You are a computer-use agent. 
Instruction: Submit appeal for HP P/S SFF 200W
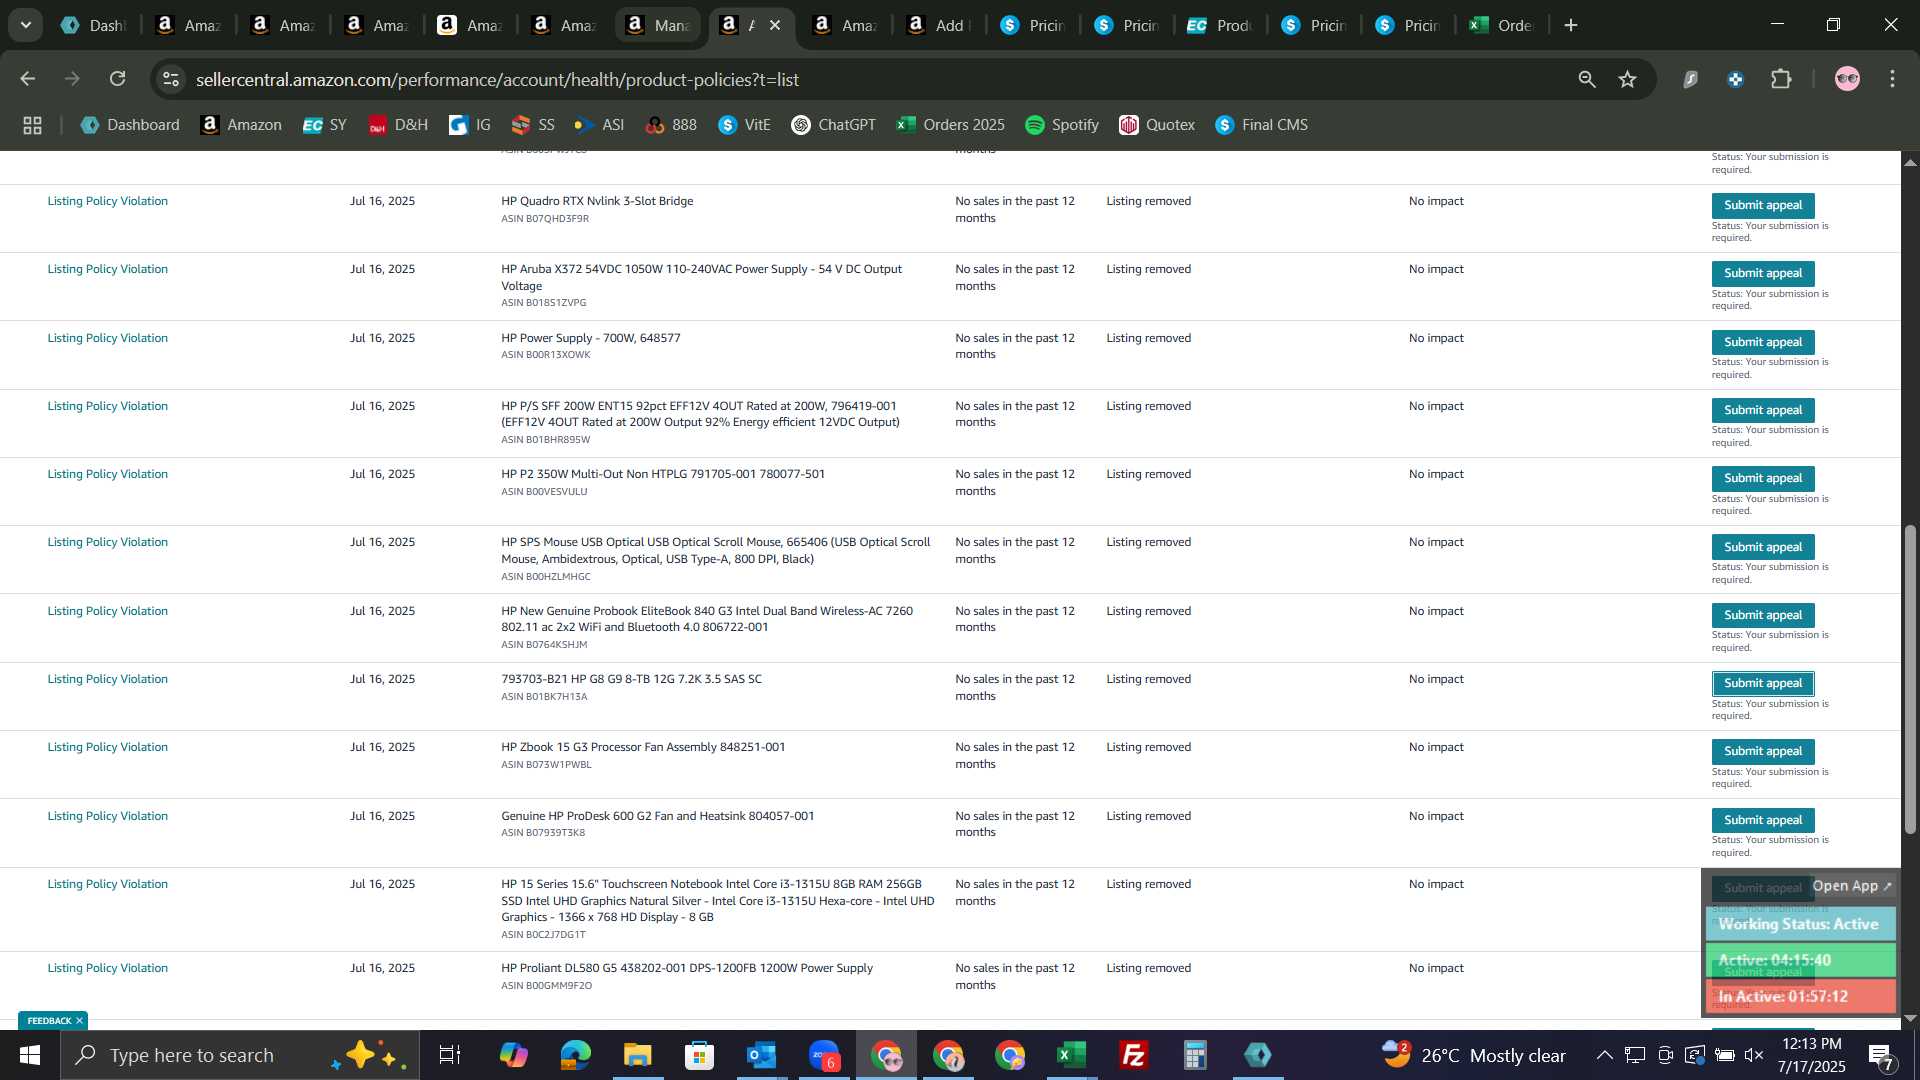[x=1762, y=410]
